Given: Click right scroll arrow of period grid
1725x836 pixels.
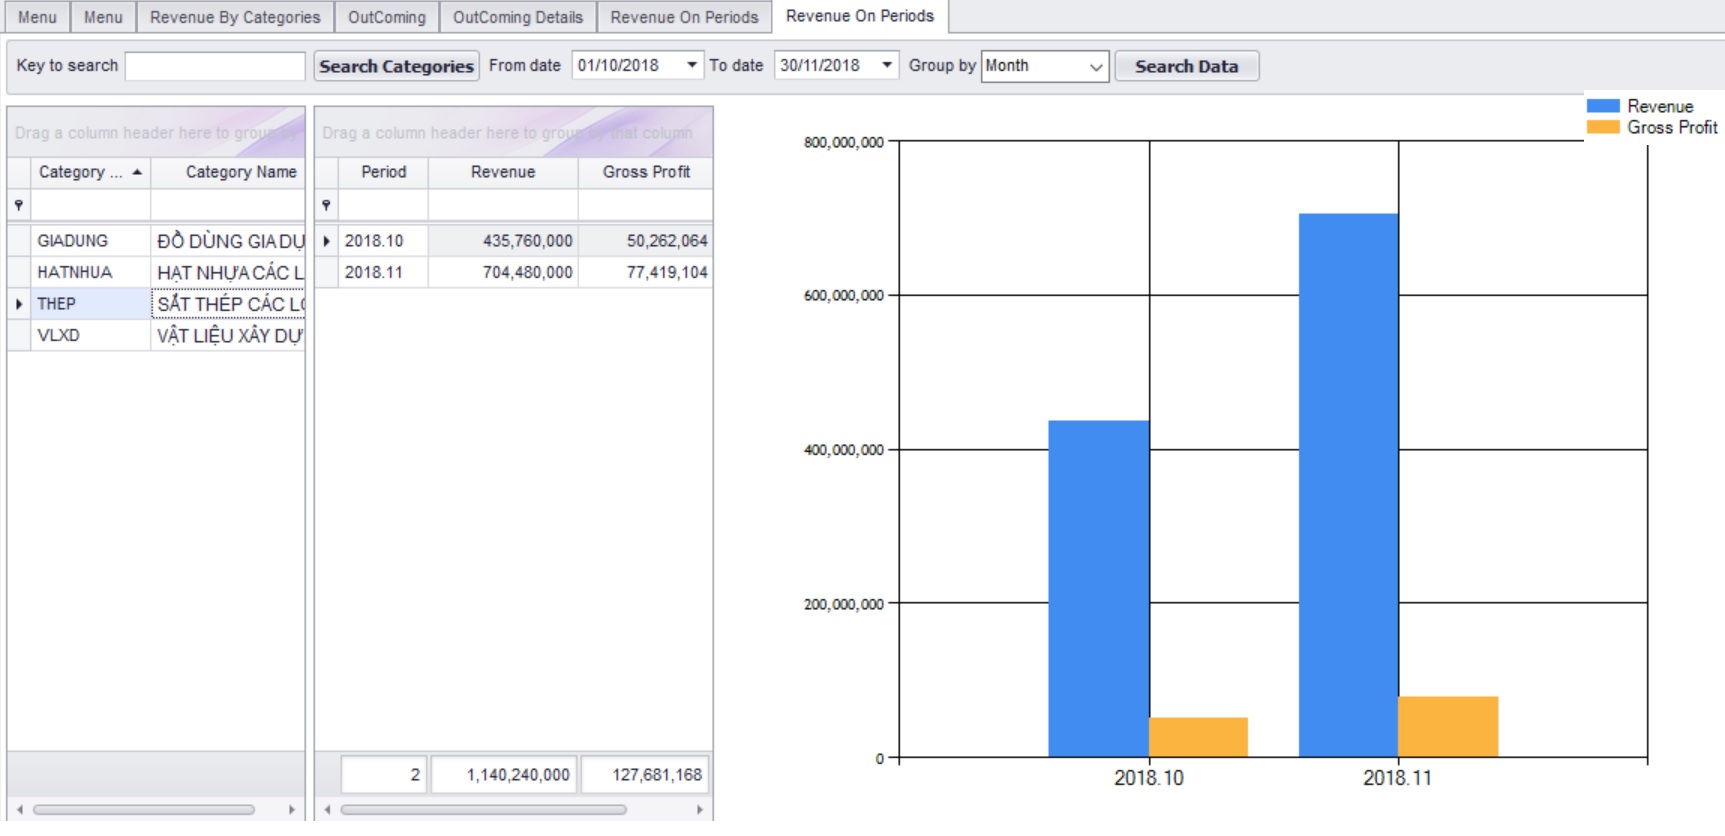Looking at the screenshot, I should (700, 810).
